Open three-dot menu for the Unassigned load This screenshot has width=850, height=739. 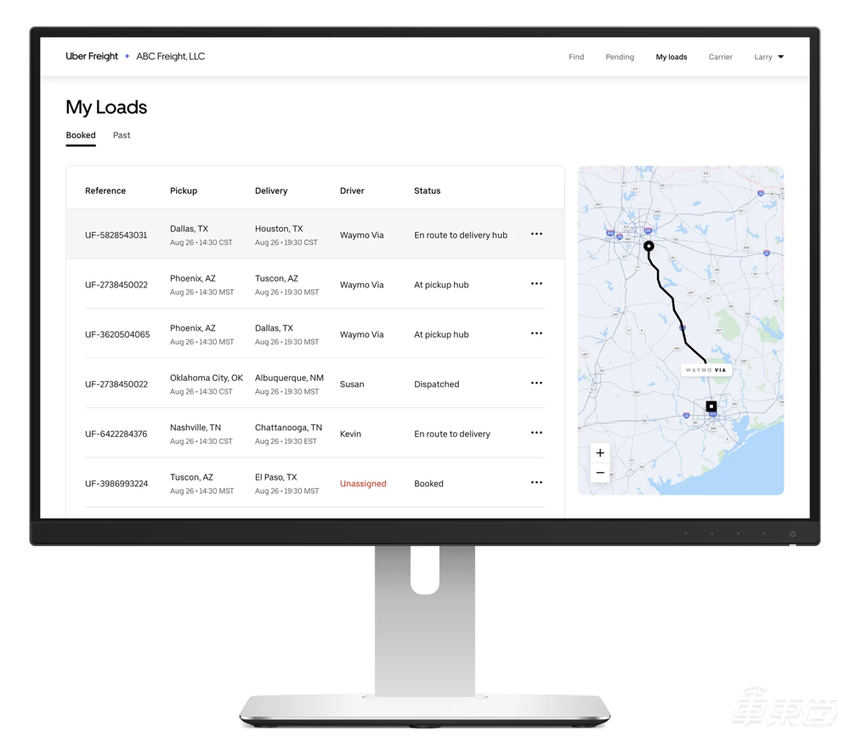click(x=536, y=483)
